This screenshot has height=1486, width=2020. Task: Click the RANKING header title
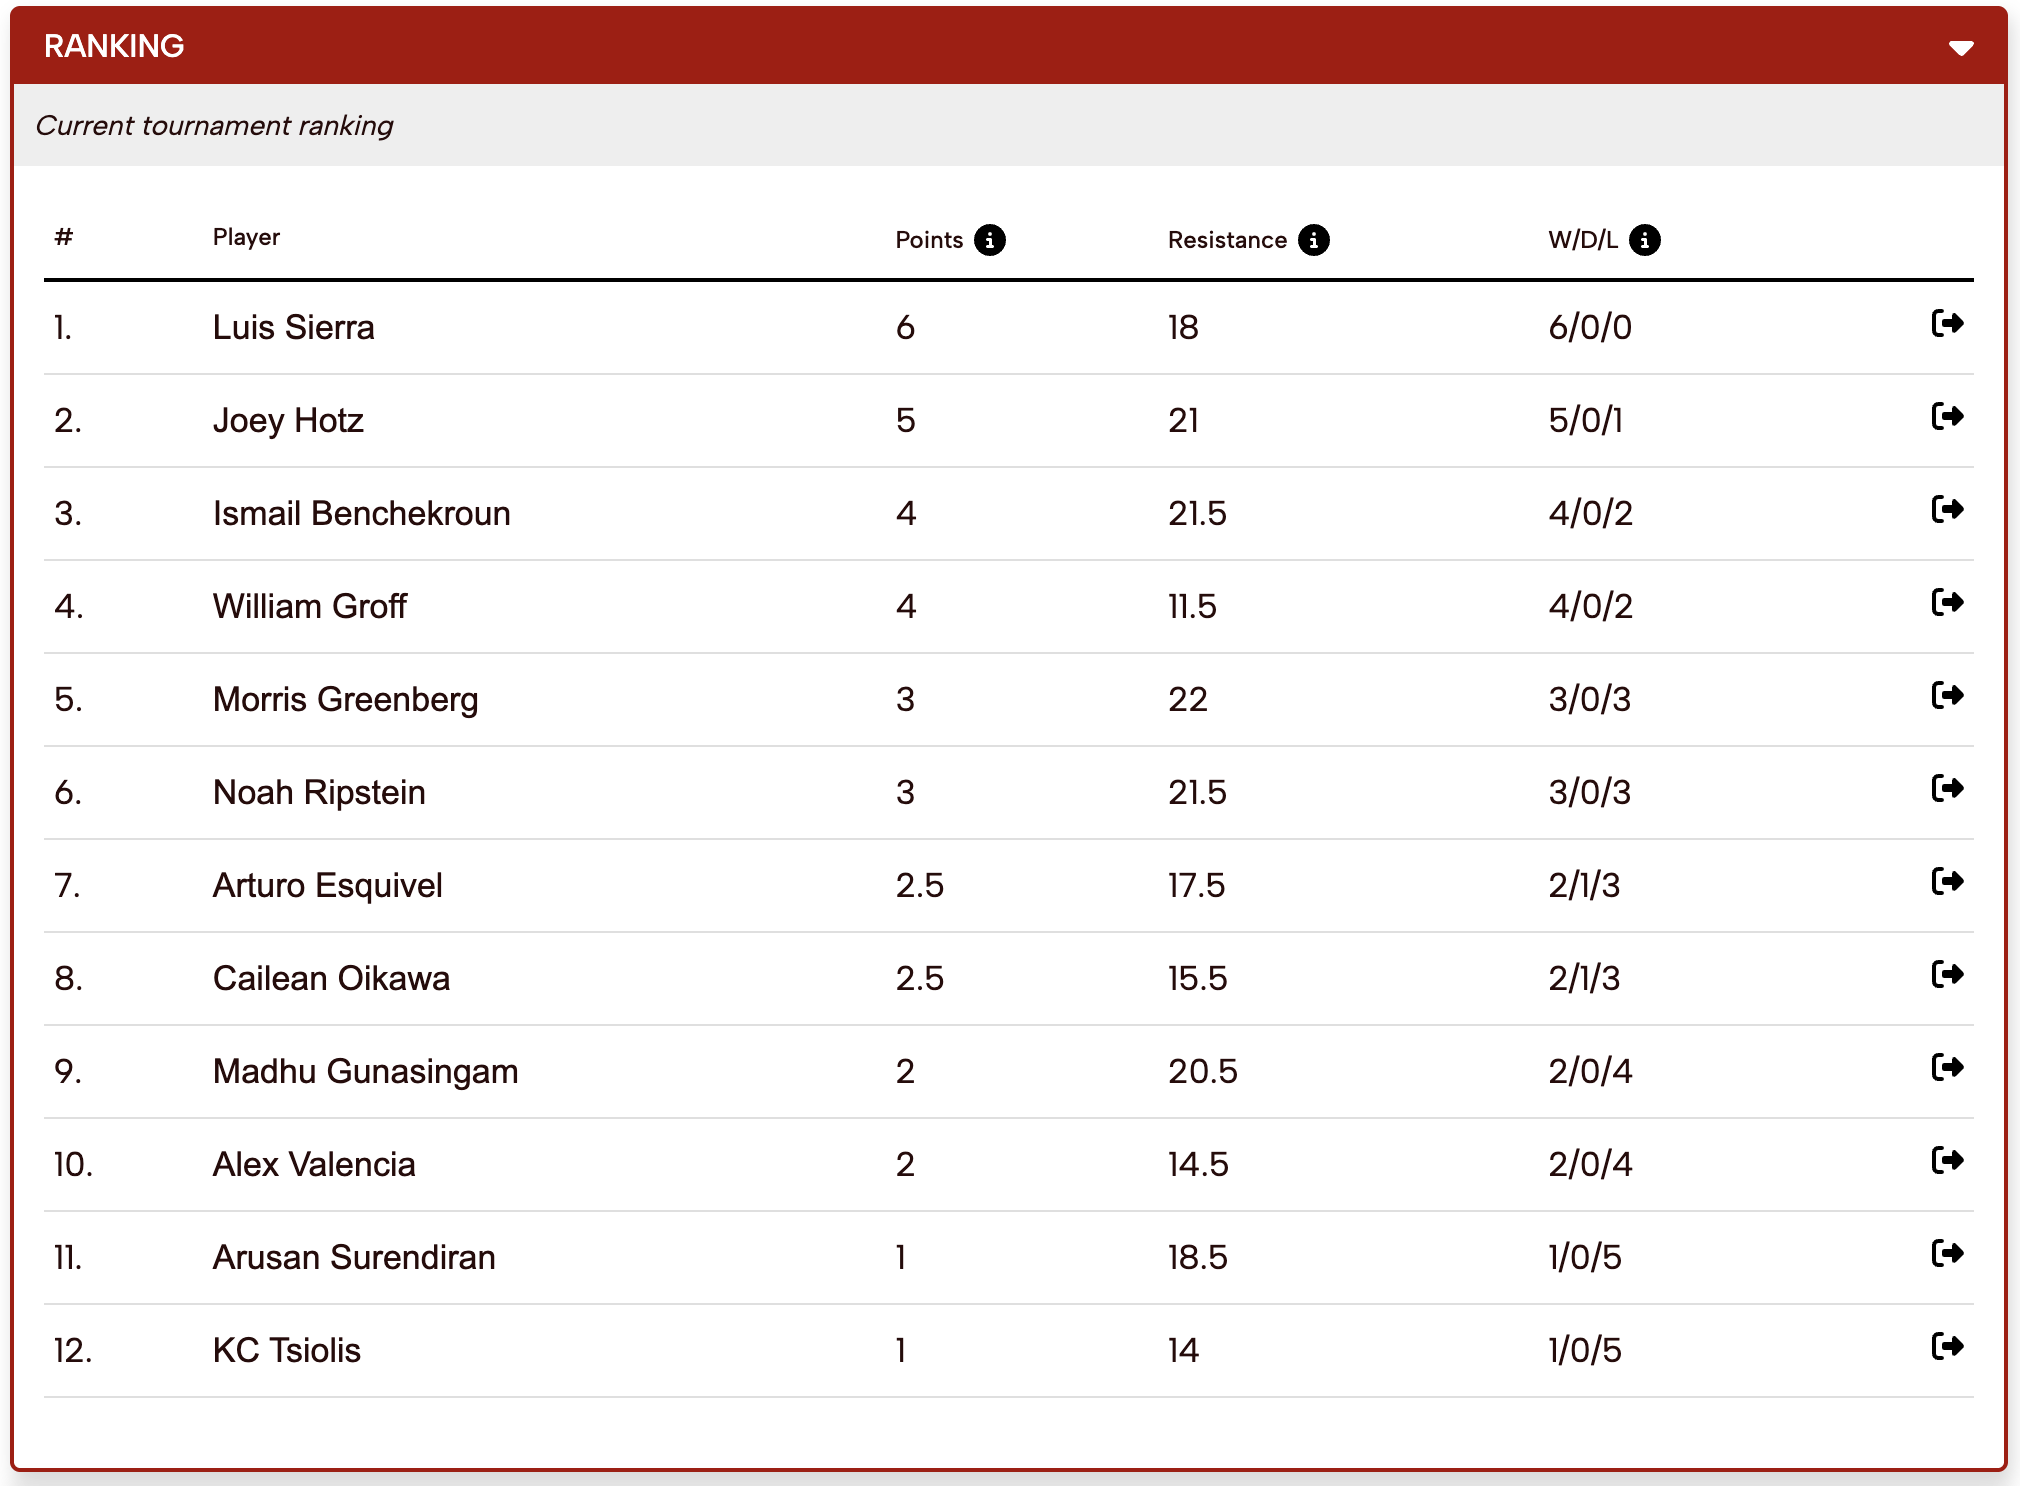(114, 46)
